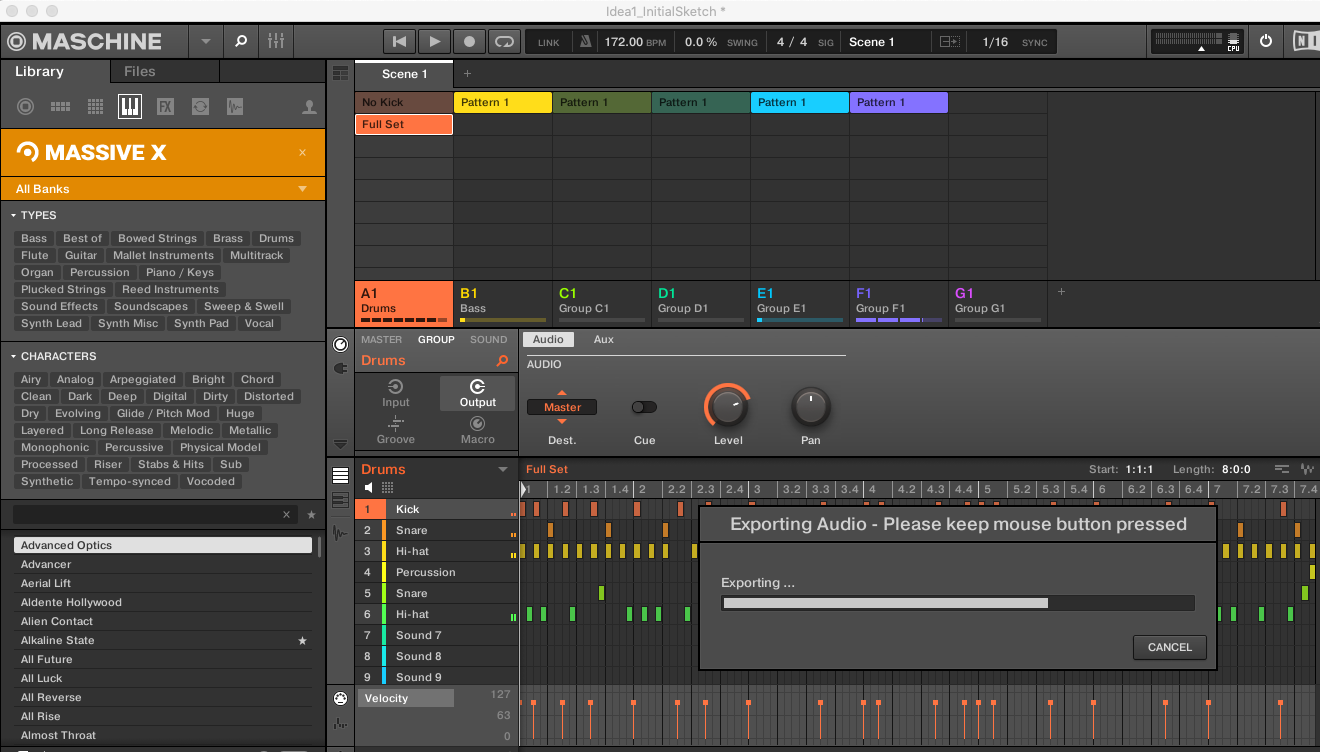Select the Bass type tag
Viewport: 1320px width, 752px height.
(34, 239)
